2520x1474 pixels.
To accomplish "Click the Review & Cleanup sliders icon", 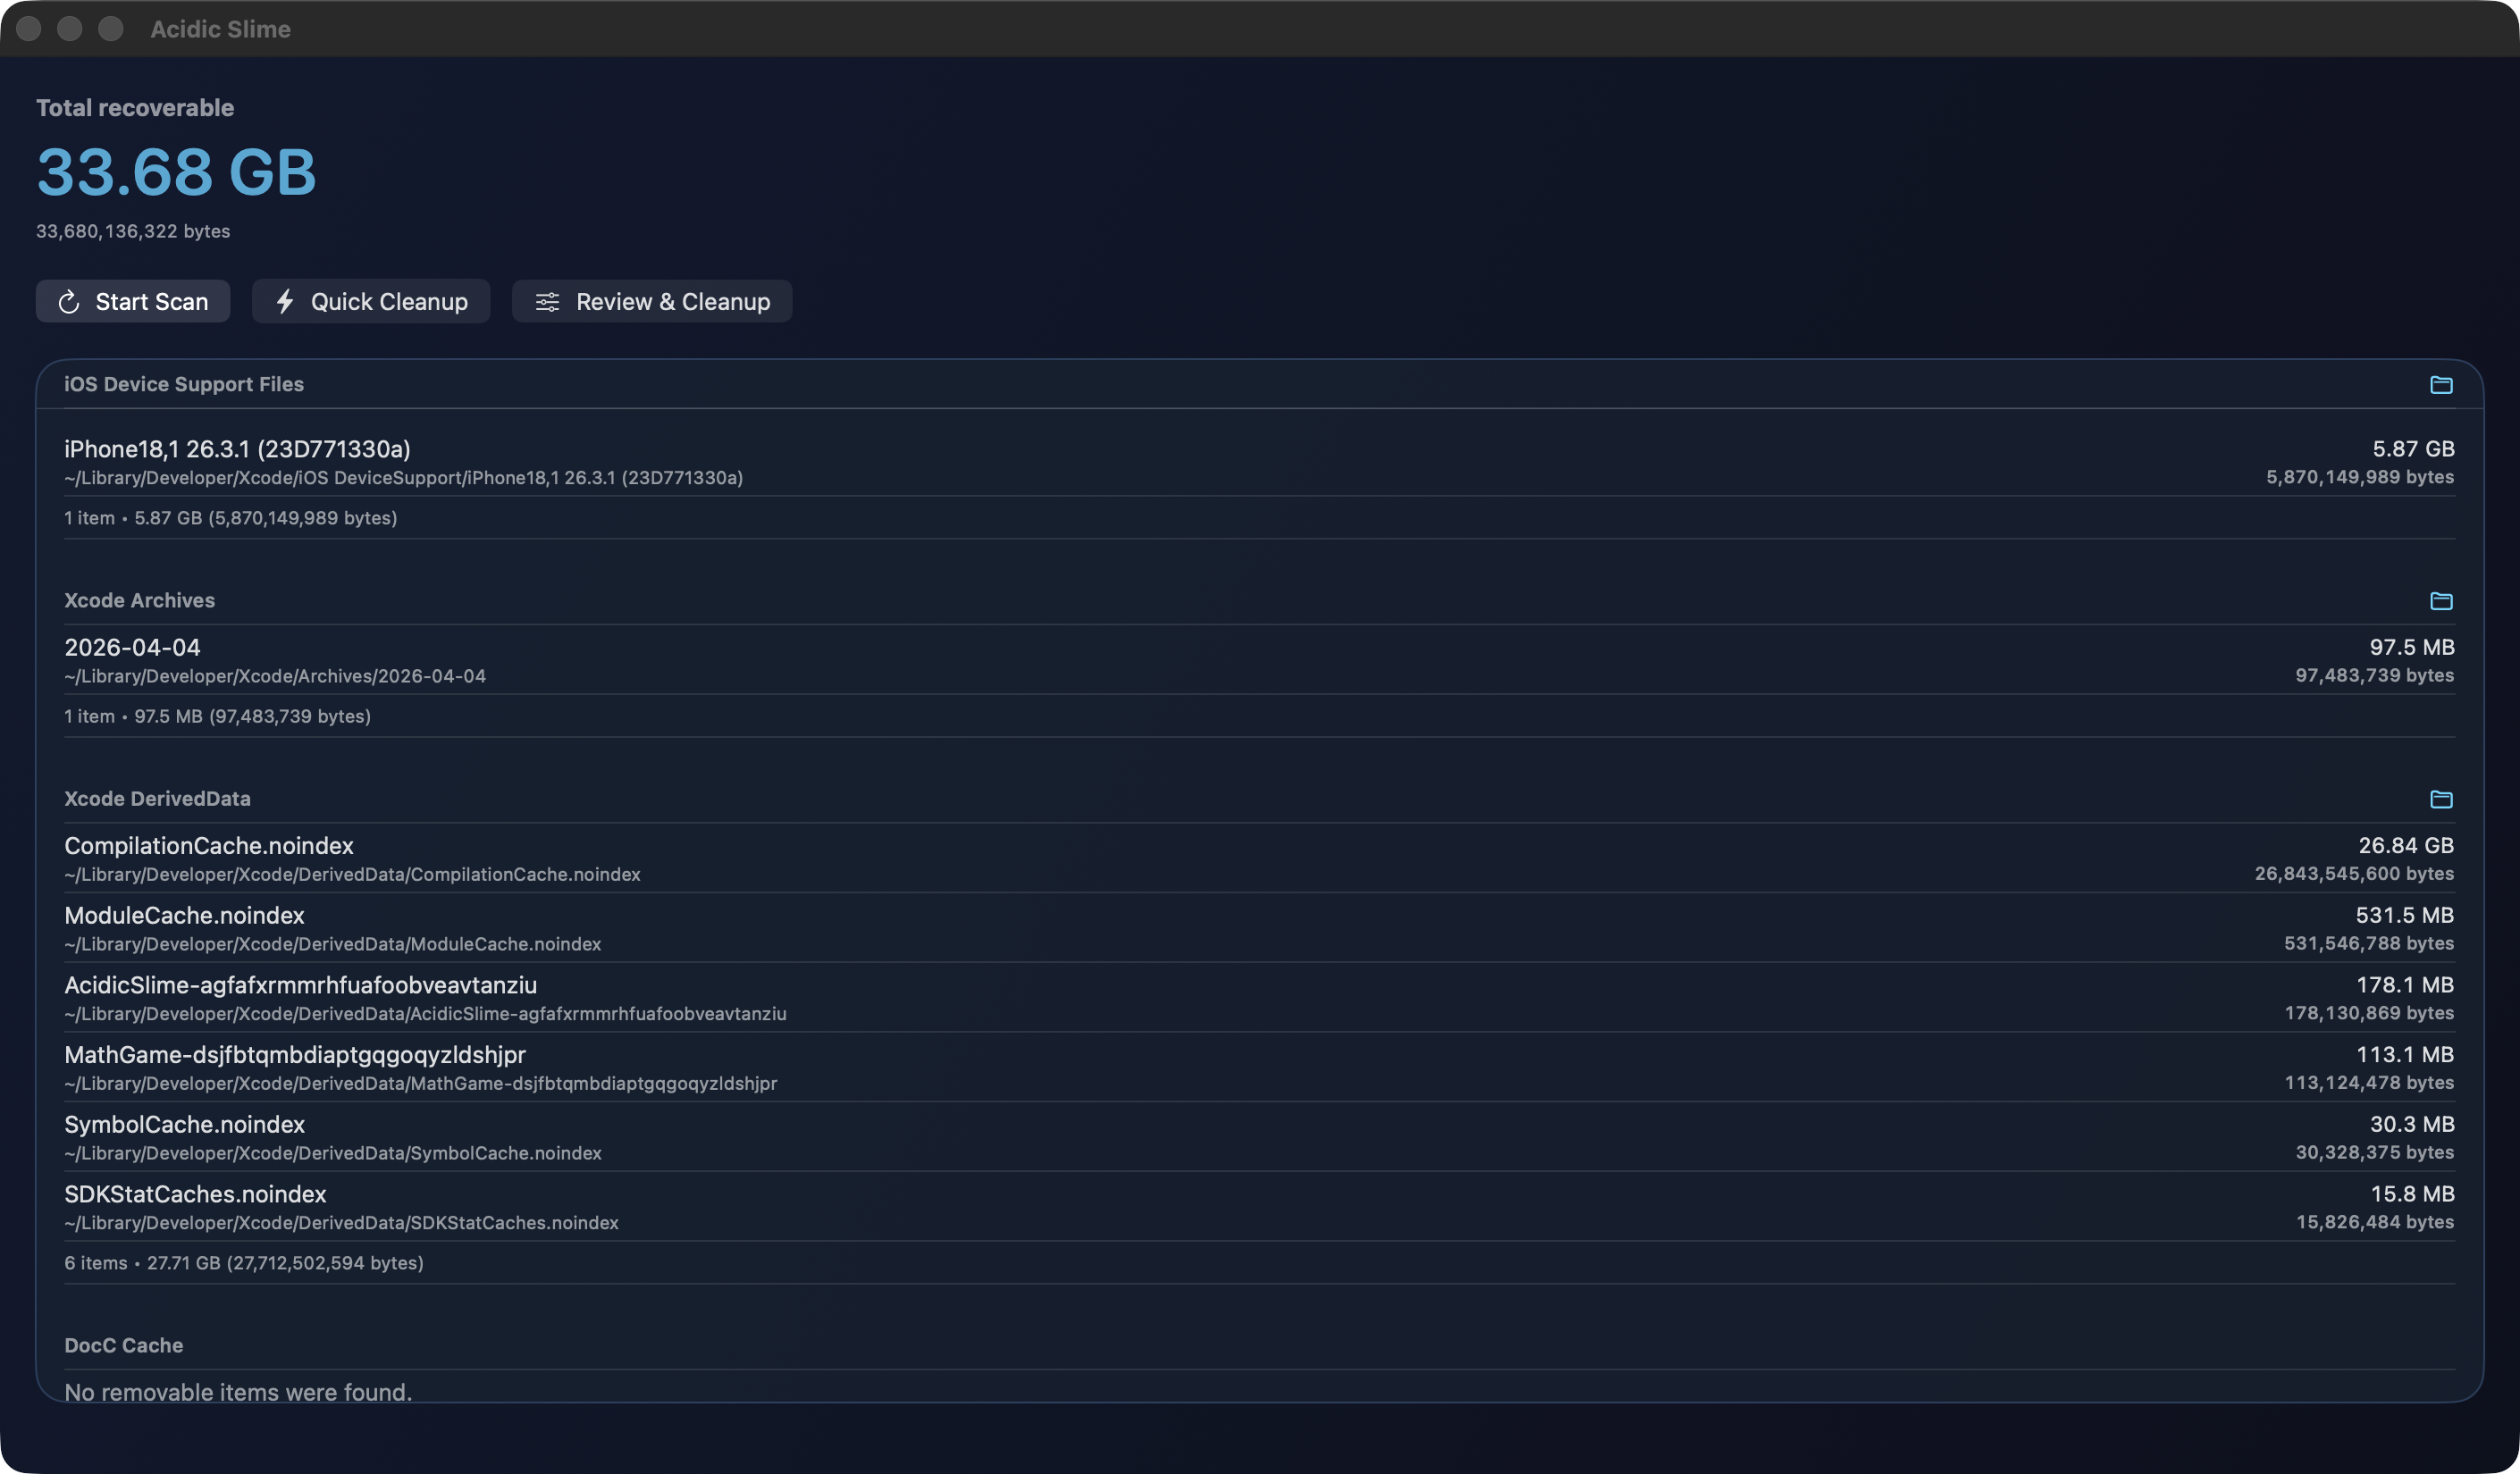I will coord(547,302).
